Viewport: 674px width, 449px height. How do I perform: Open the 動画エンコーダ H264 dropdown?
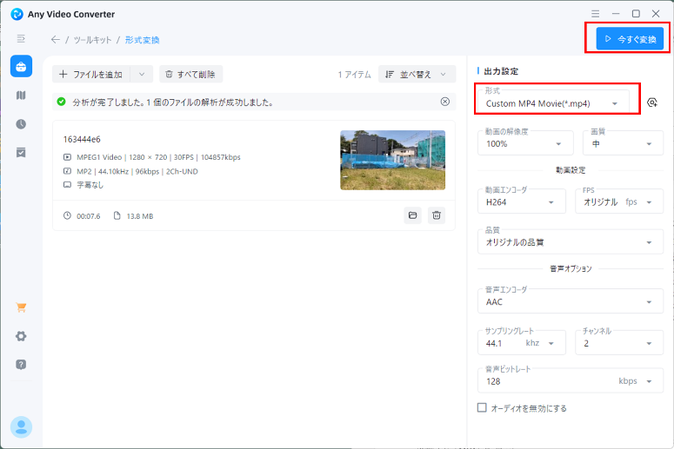(522, 202)
